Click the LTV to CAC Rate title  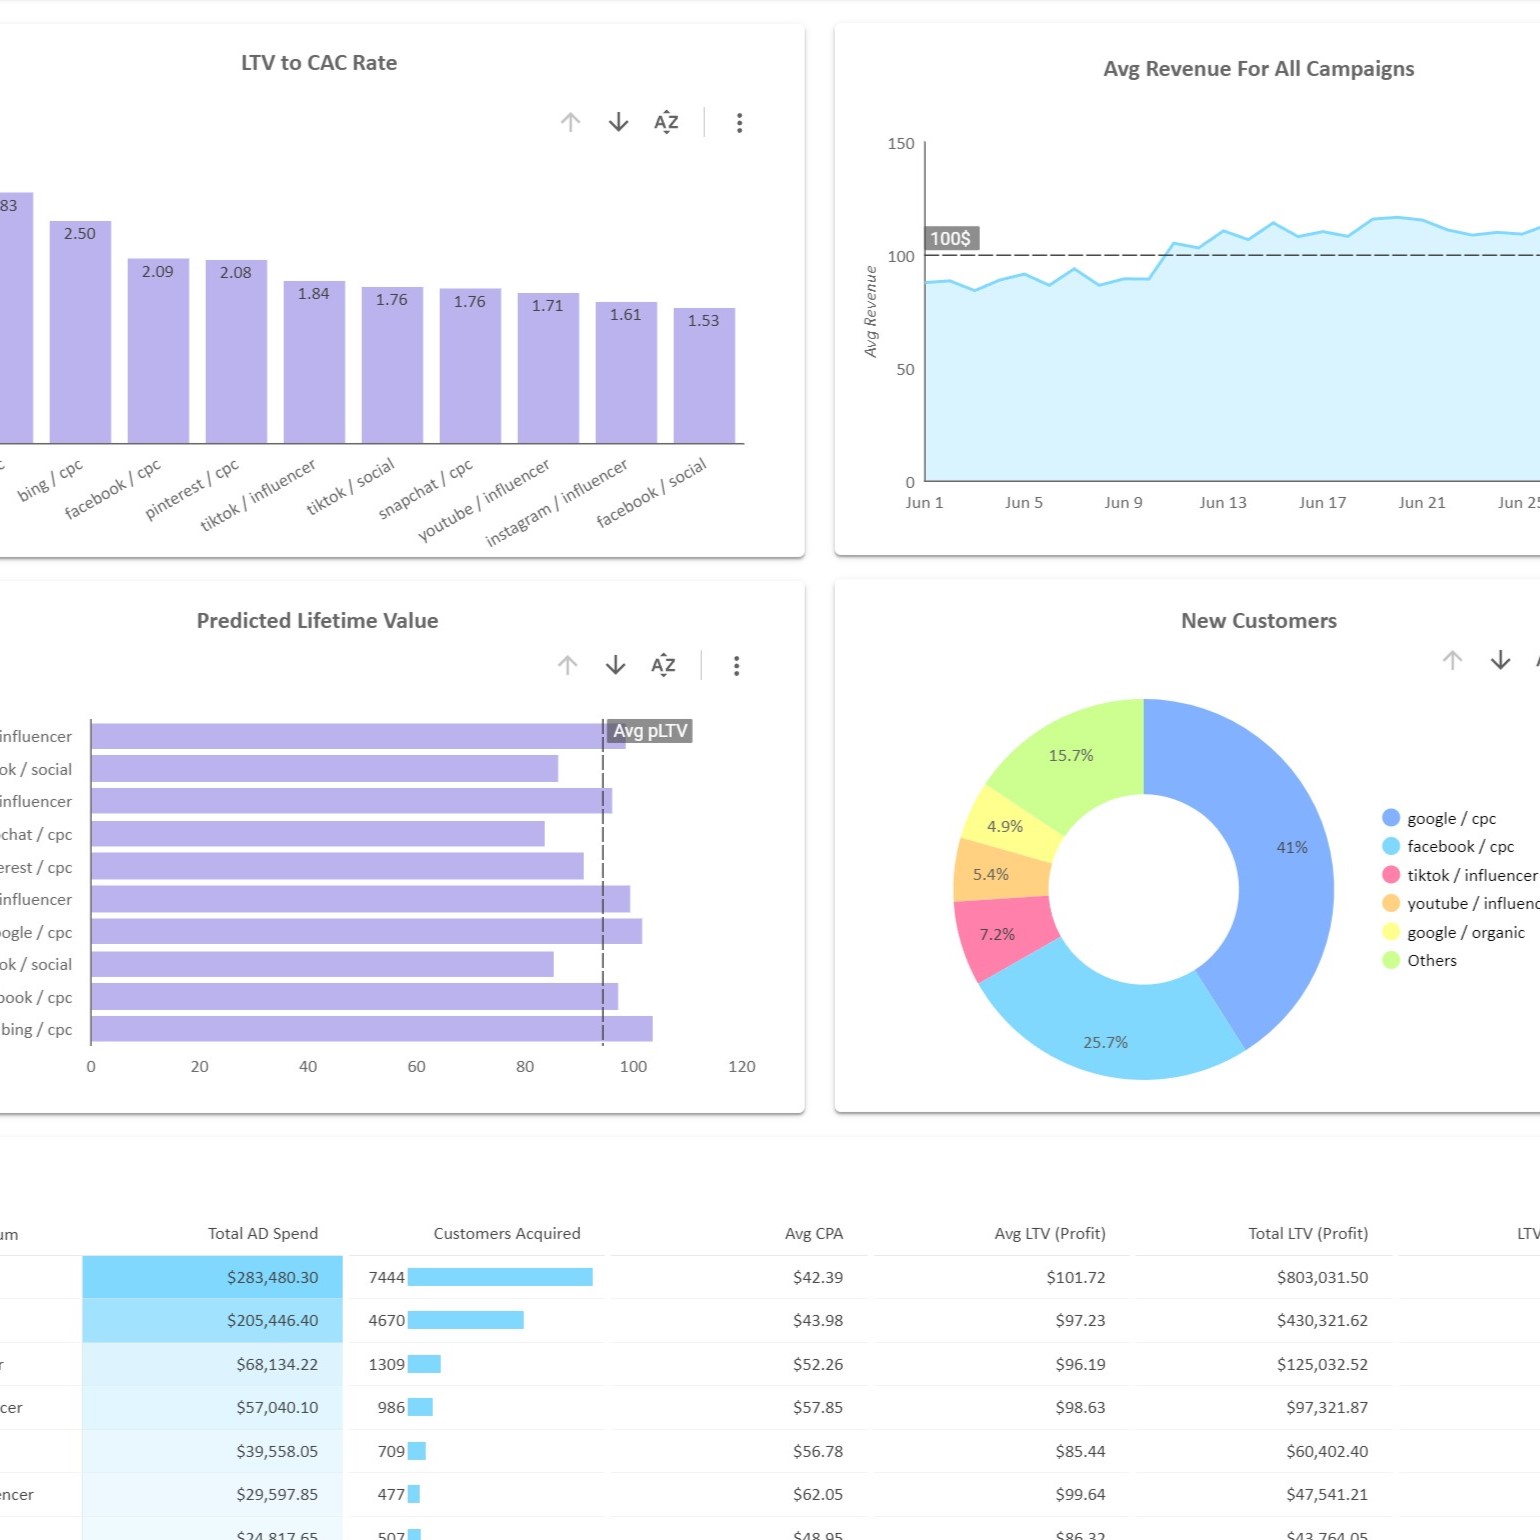319,63
